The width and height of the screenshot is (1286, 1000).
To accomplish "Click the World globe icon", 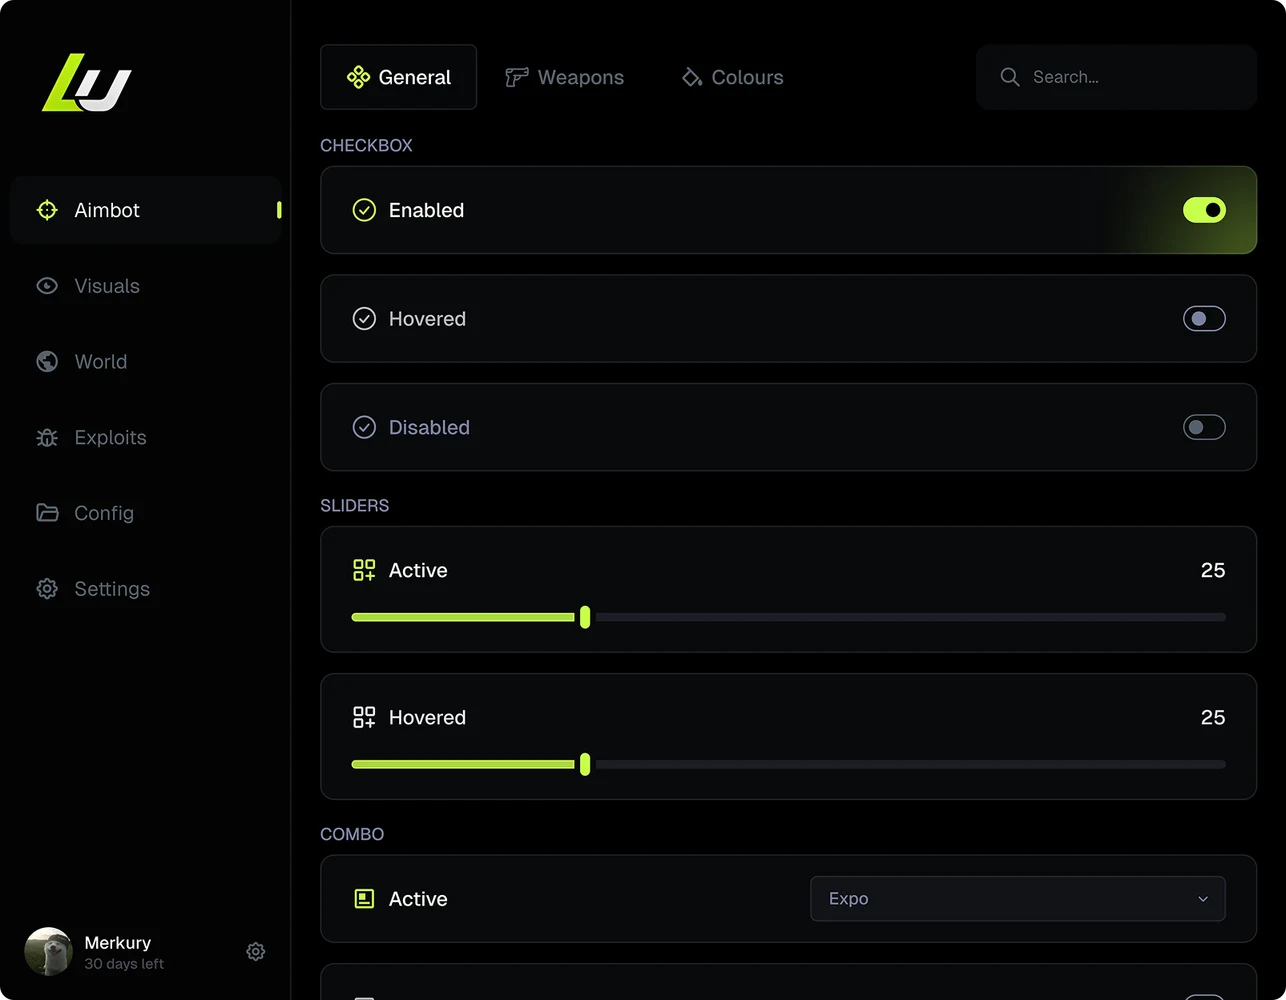I will (x=47, y=362).
